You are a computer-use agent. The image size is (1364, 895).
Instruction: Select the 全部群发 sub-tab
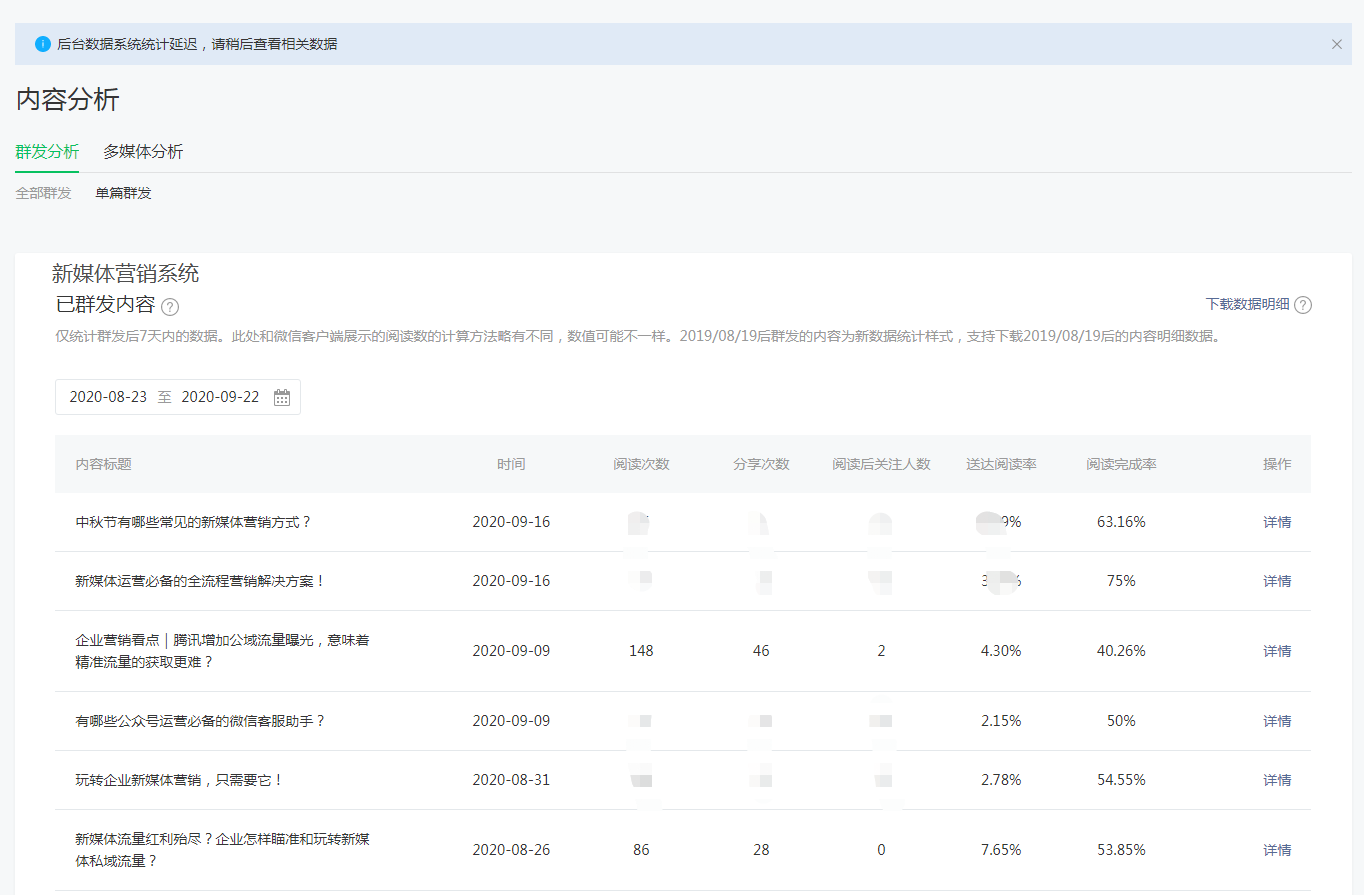click(x=43, y=193)
